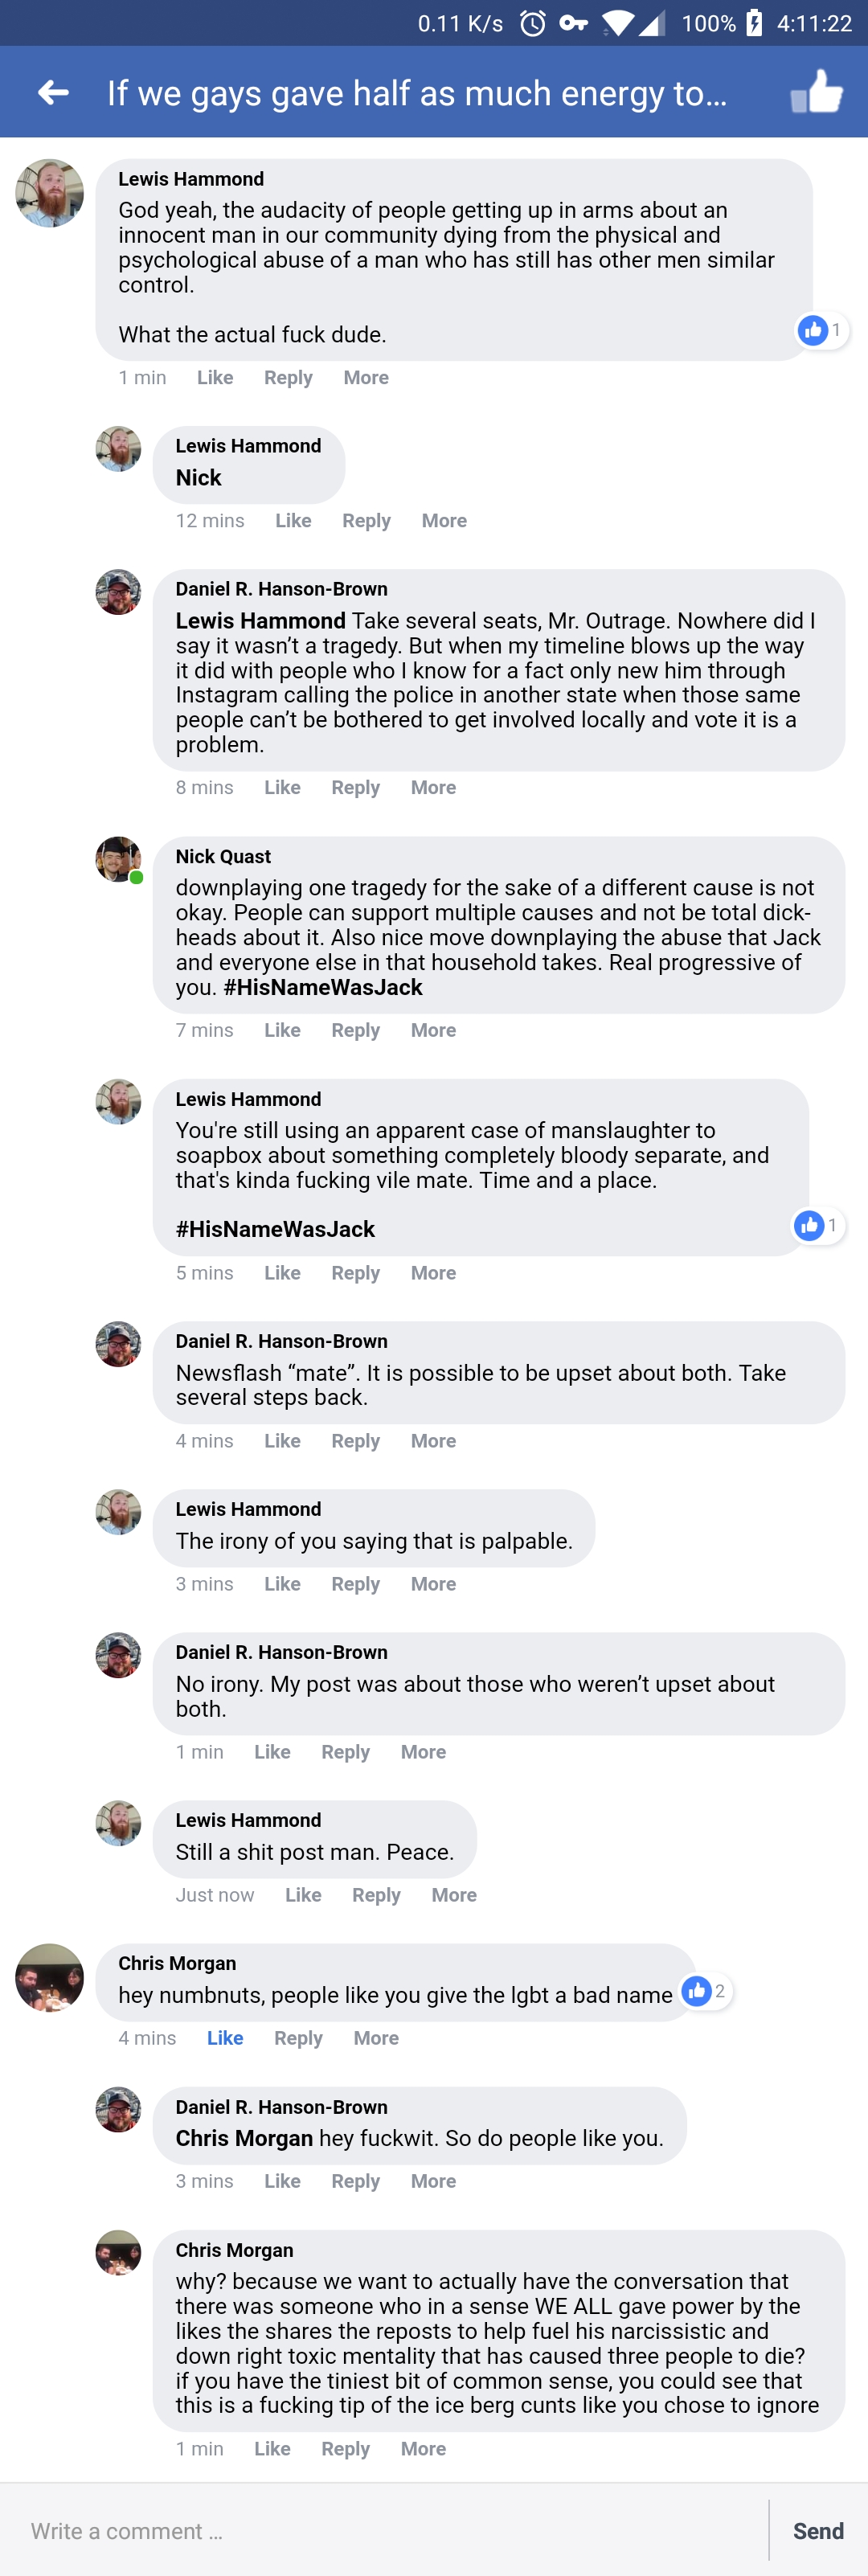This screenshot has height=2576, width=868.
Task: Open More options under Nick Quast's comment
Action: coord(433,1030)
